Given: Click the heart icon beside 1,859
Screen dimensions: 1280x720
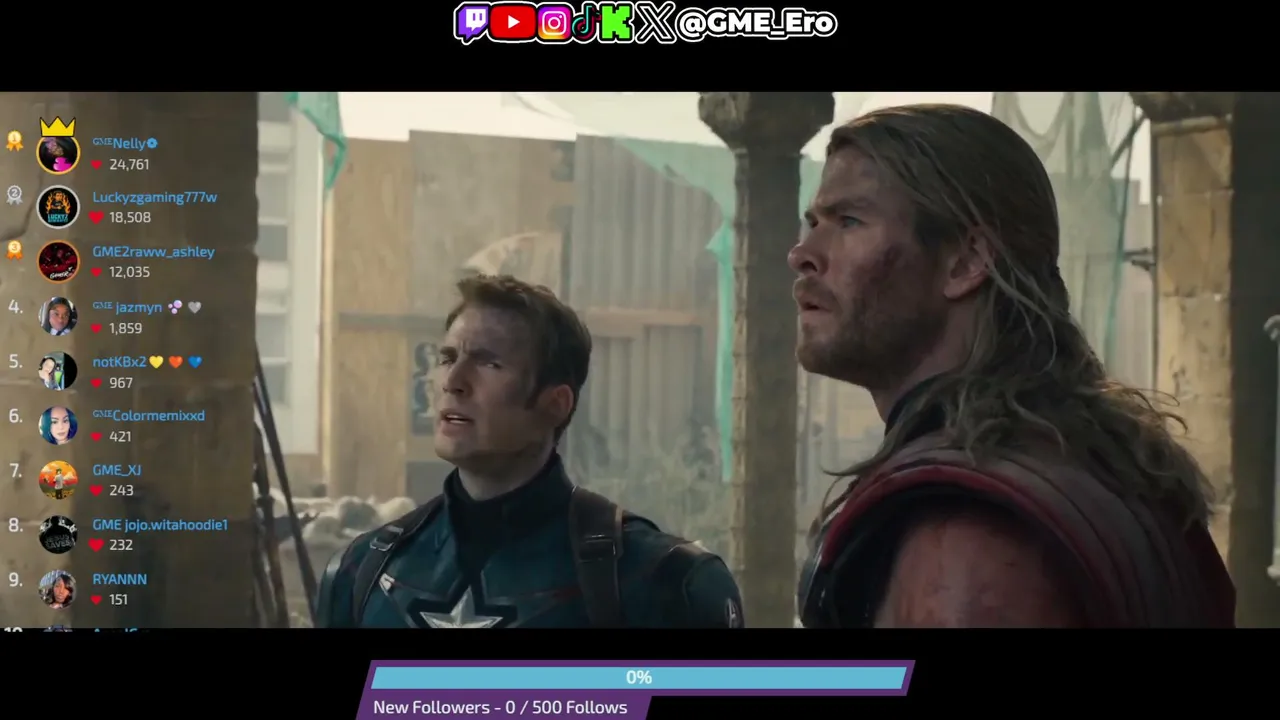Looking at the screenshot, I should pos(97,328).
